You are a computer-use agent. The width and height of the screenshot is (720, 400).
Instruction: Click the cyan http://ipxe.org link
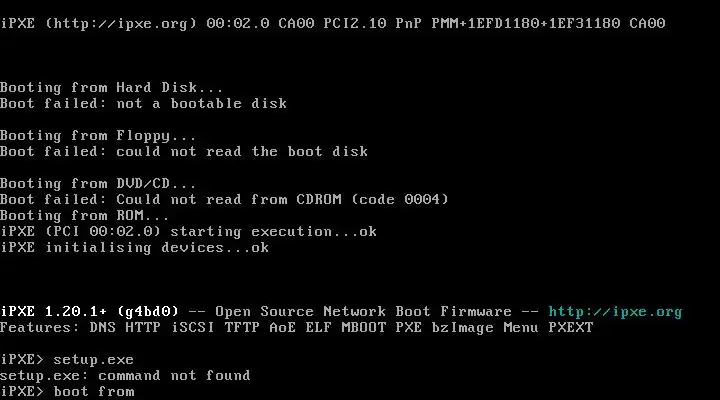tap(615, 312)
